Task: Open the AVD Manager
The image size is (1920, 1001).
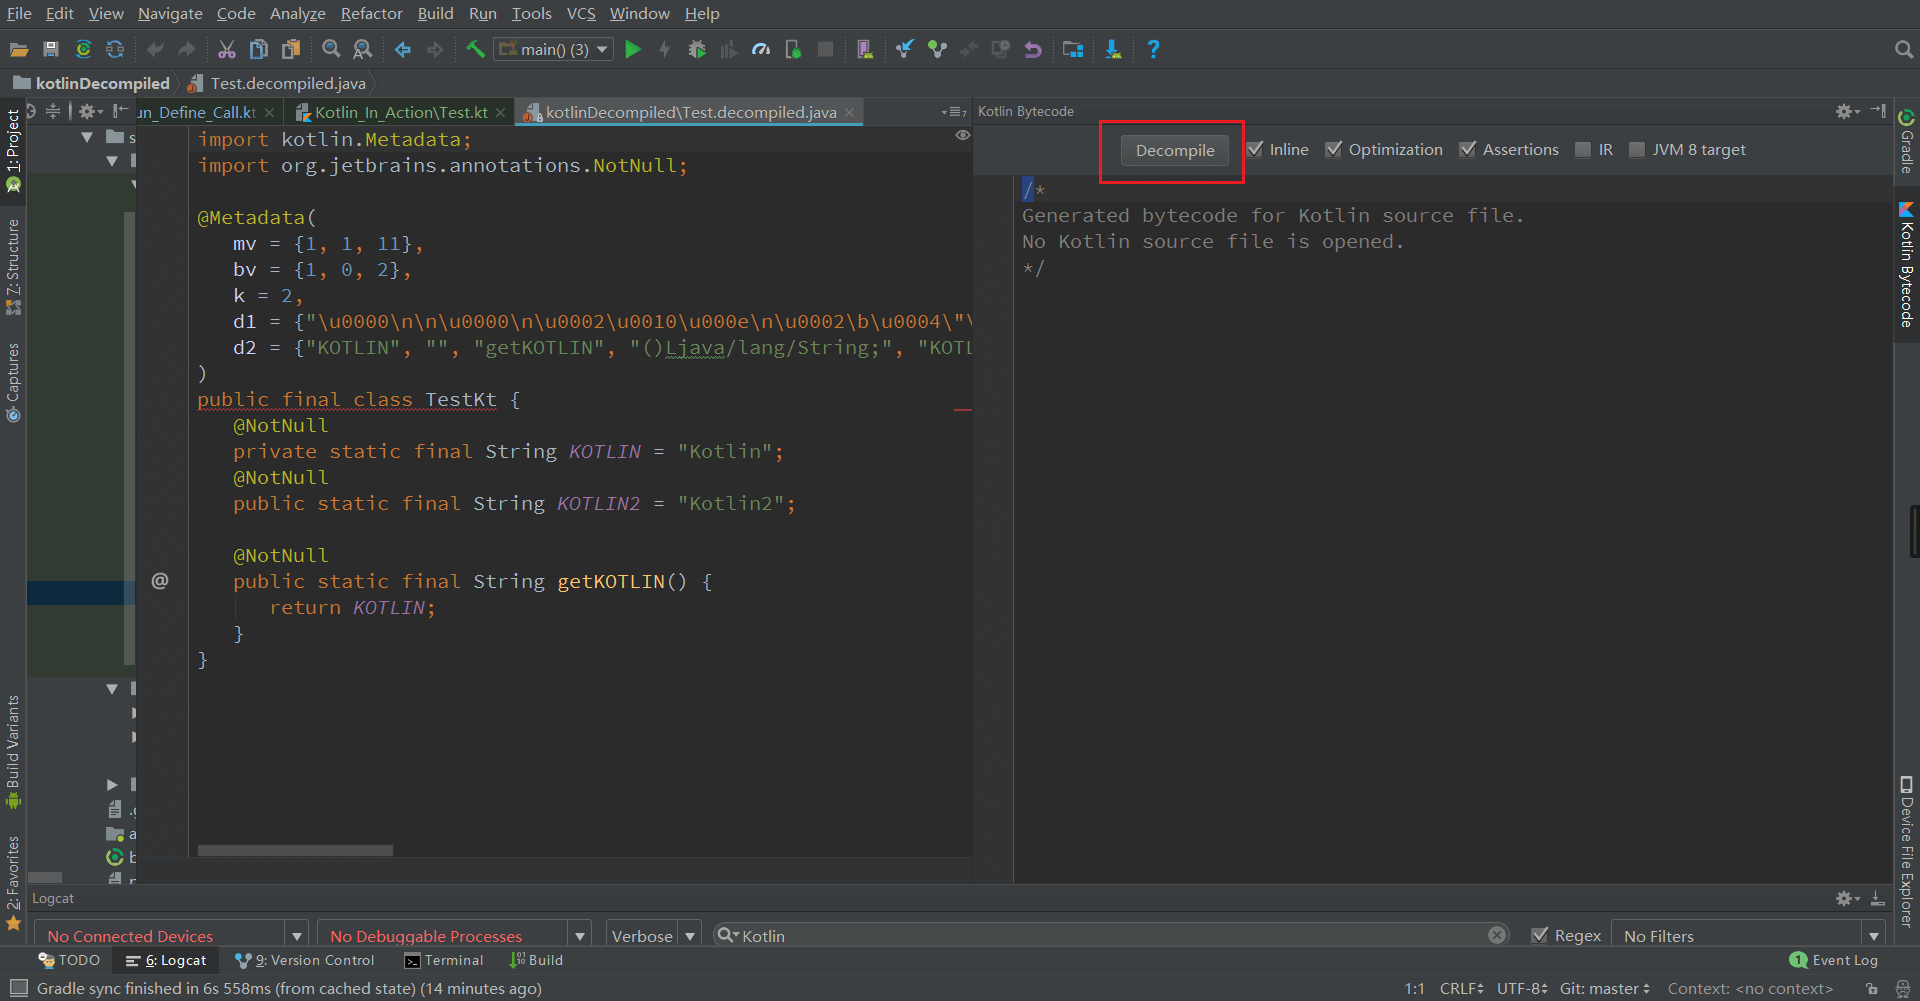Action: click(865, 49)
